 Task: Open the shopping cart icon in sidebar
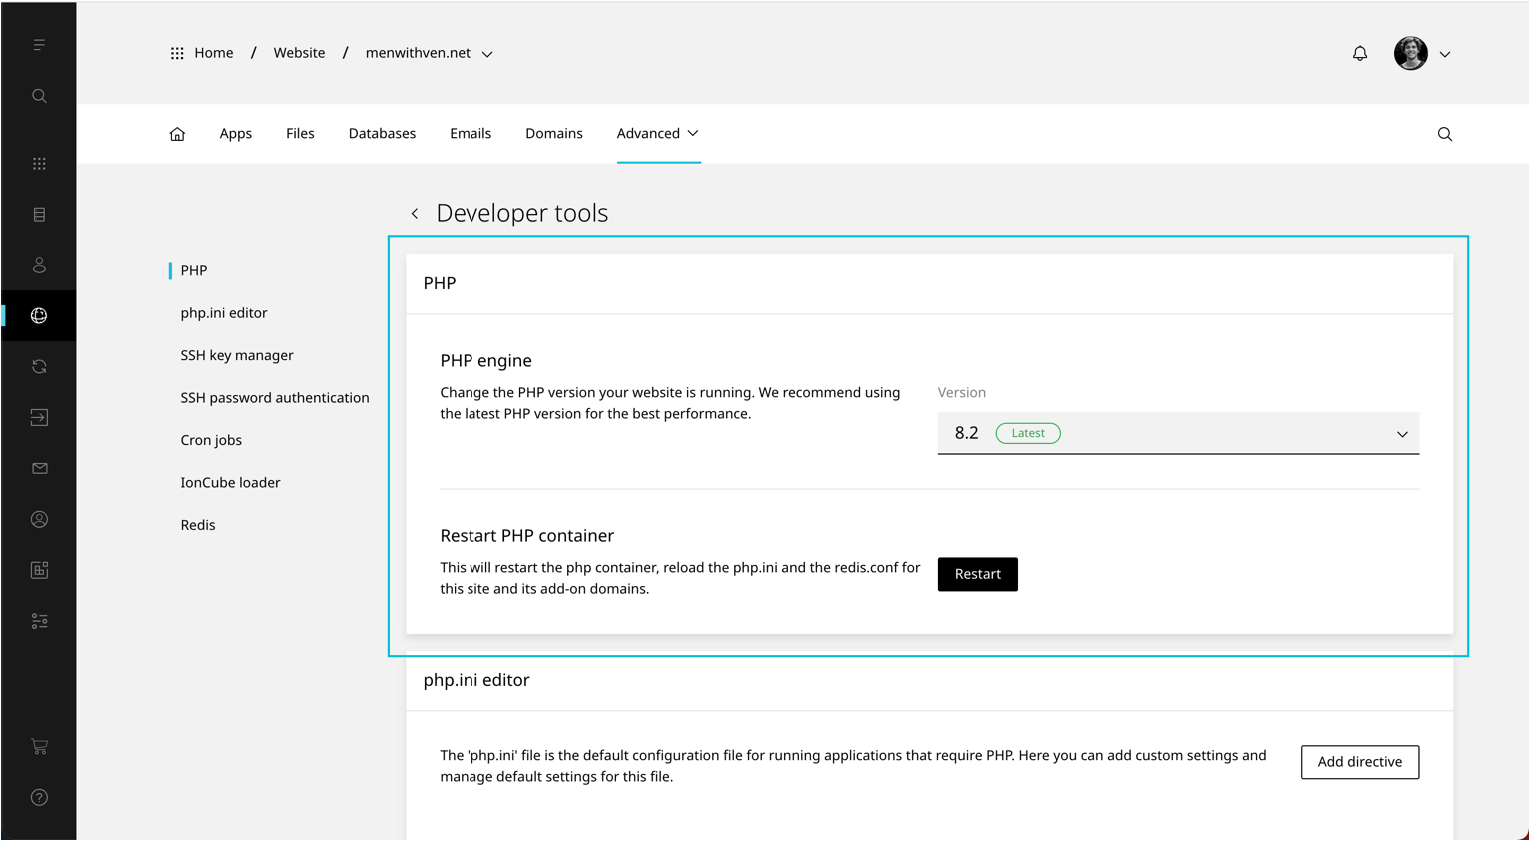39,746
